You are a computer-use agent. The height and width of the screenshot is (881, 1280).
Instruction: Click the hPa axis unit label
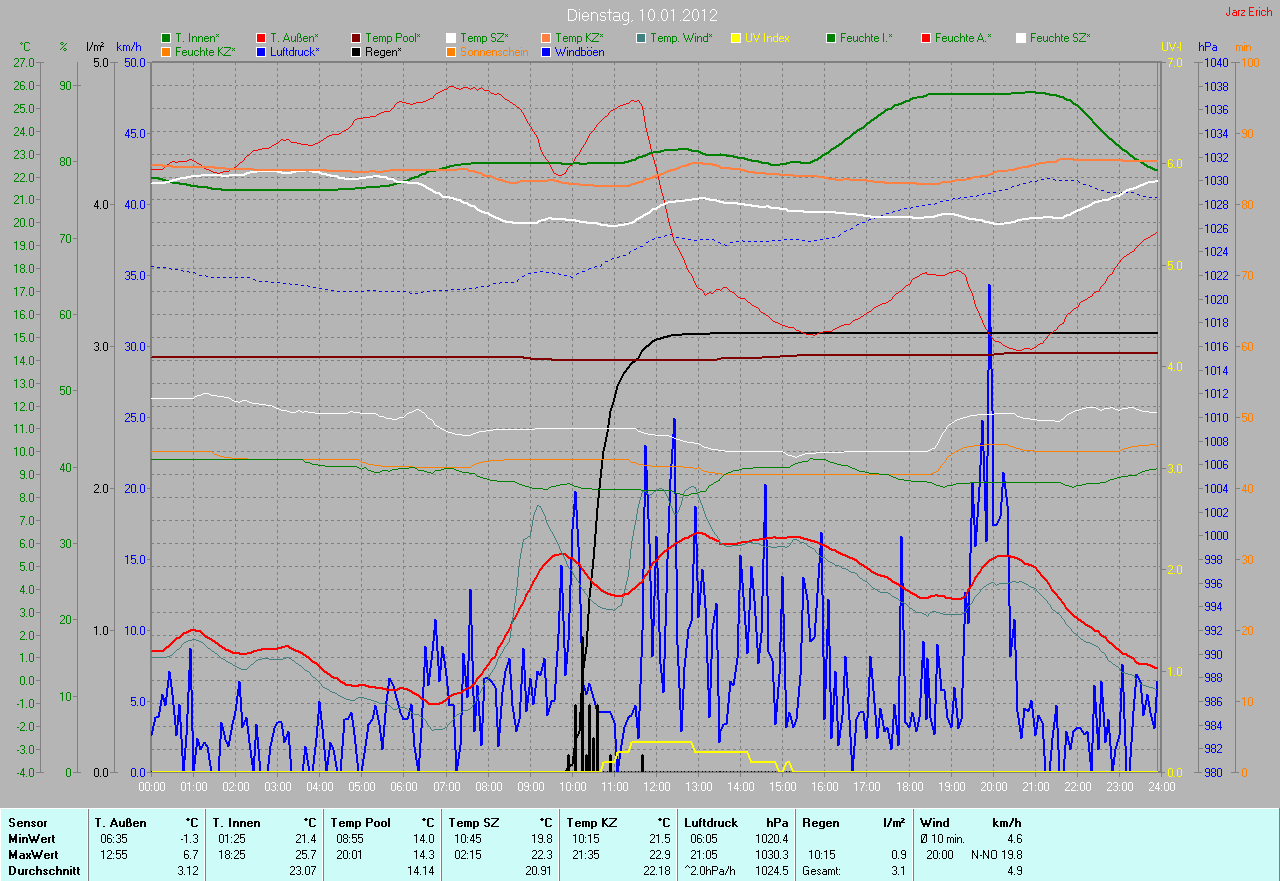(x=1209, y=47)
